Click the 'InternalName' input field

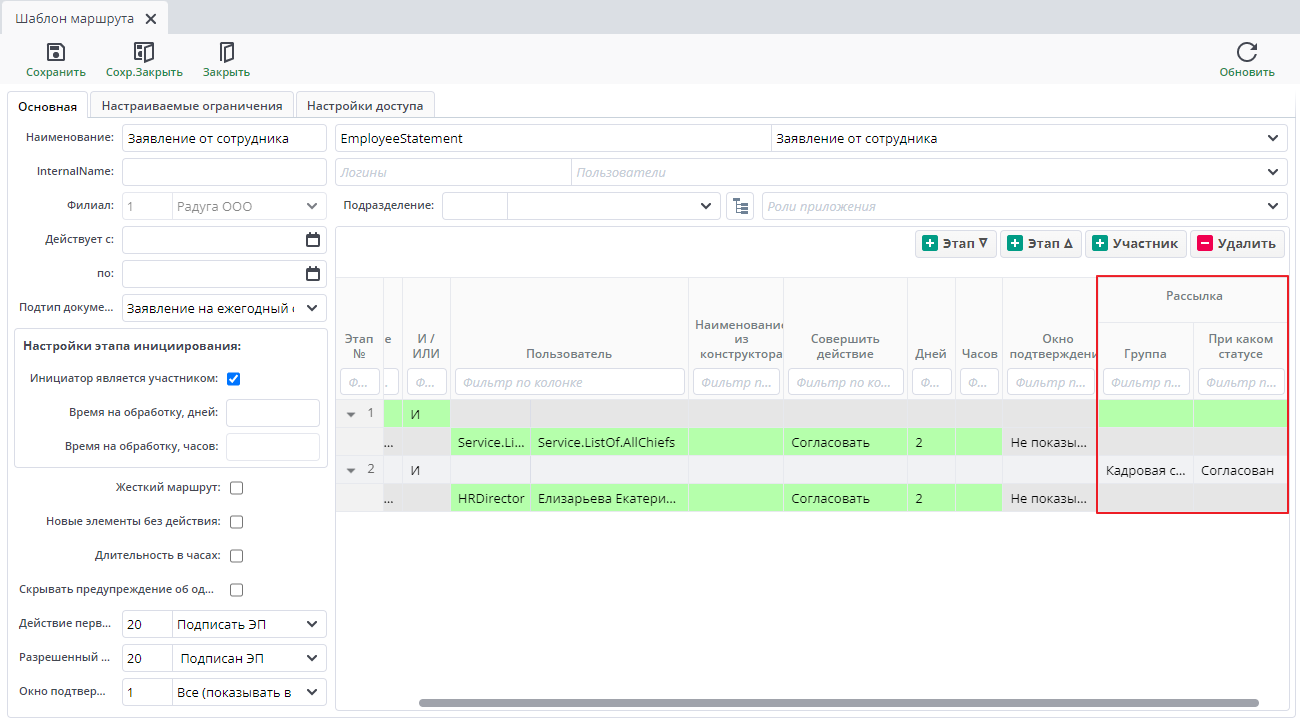point(224,172)
